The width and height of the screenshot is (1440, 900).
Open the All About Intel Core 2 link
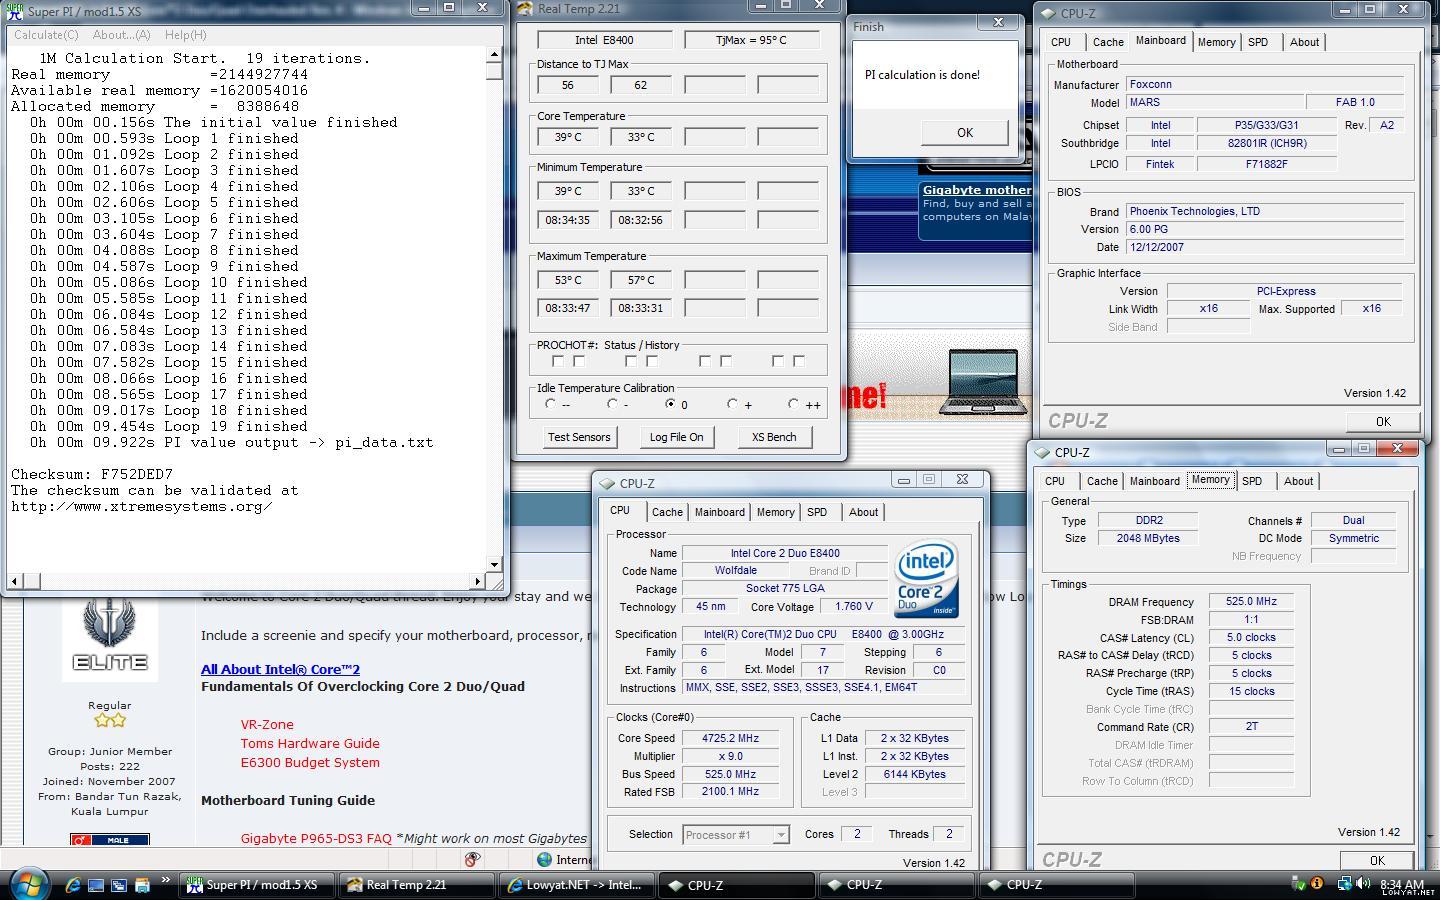click(x=280, y=669)
